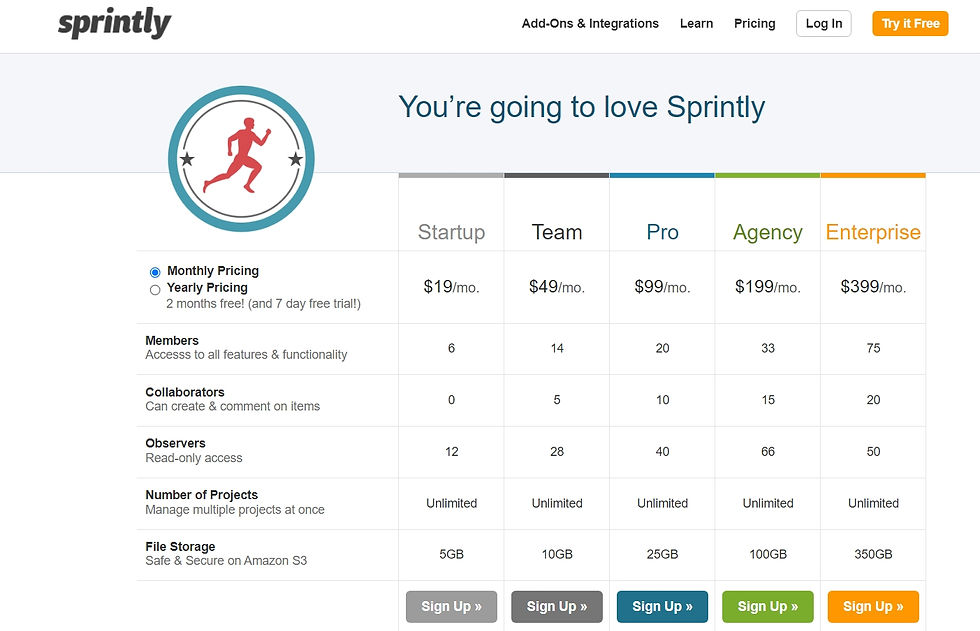Click the File Storage row label
This screenshot has width=980, height=631.
pyautogui.click(x=180, y=547)
